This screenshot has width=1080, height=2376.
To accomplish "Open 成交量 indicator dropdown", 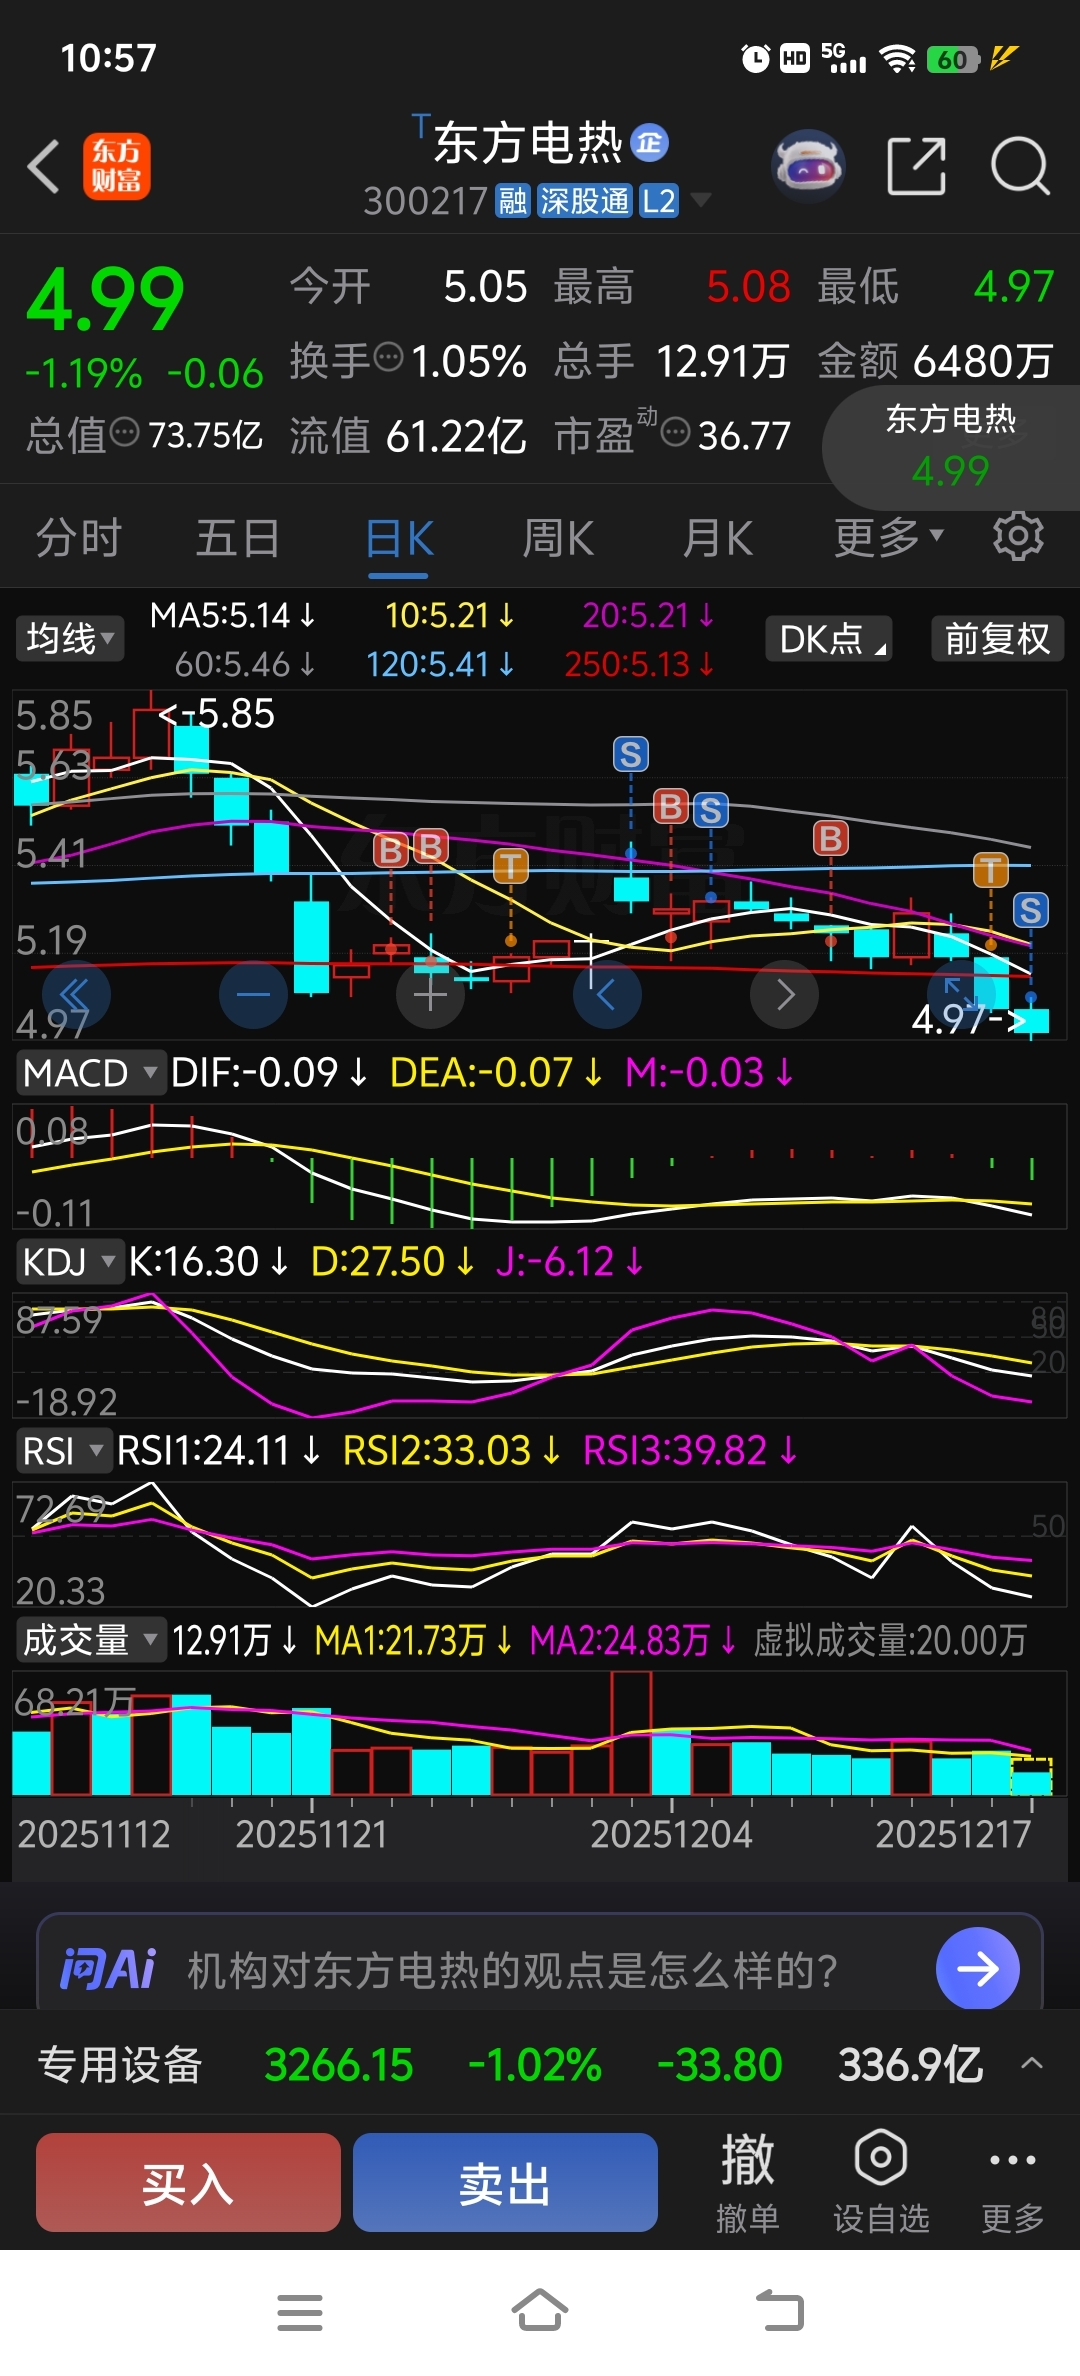I will tap(90, 1640).
